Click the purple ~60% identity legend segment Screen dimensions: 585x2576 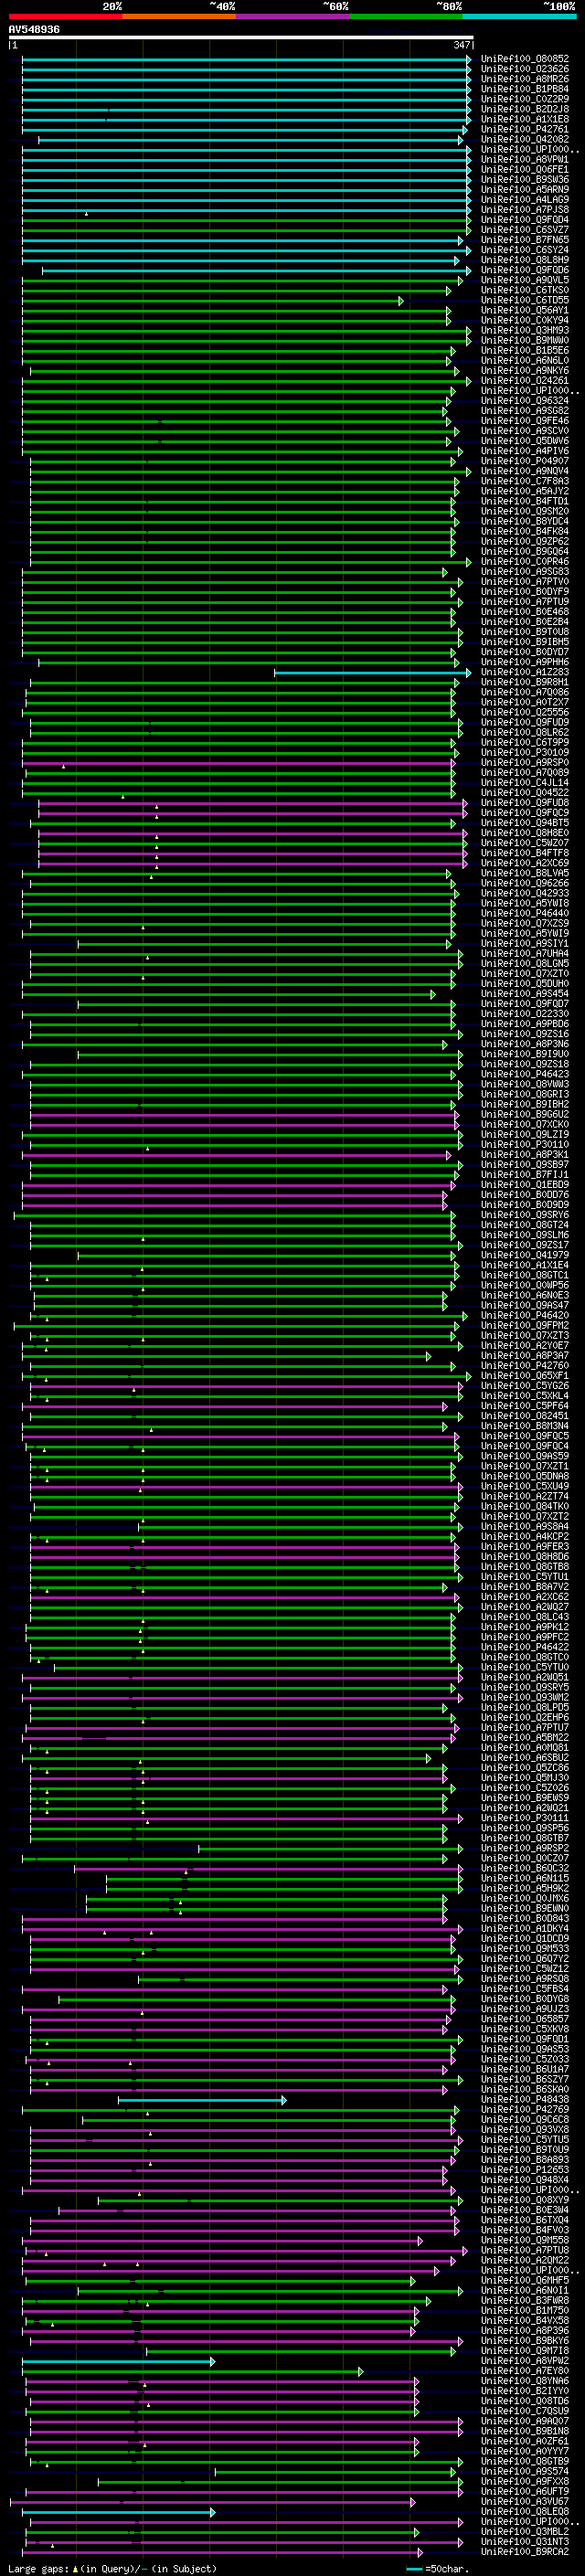tap(292, 16)
